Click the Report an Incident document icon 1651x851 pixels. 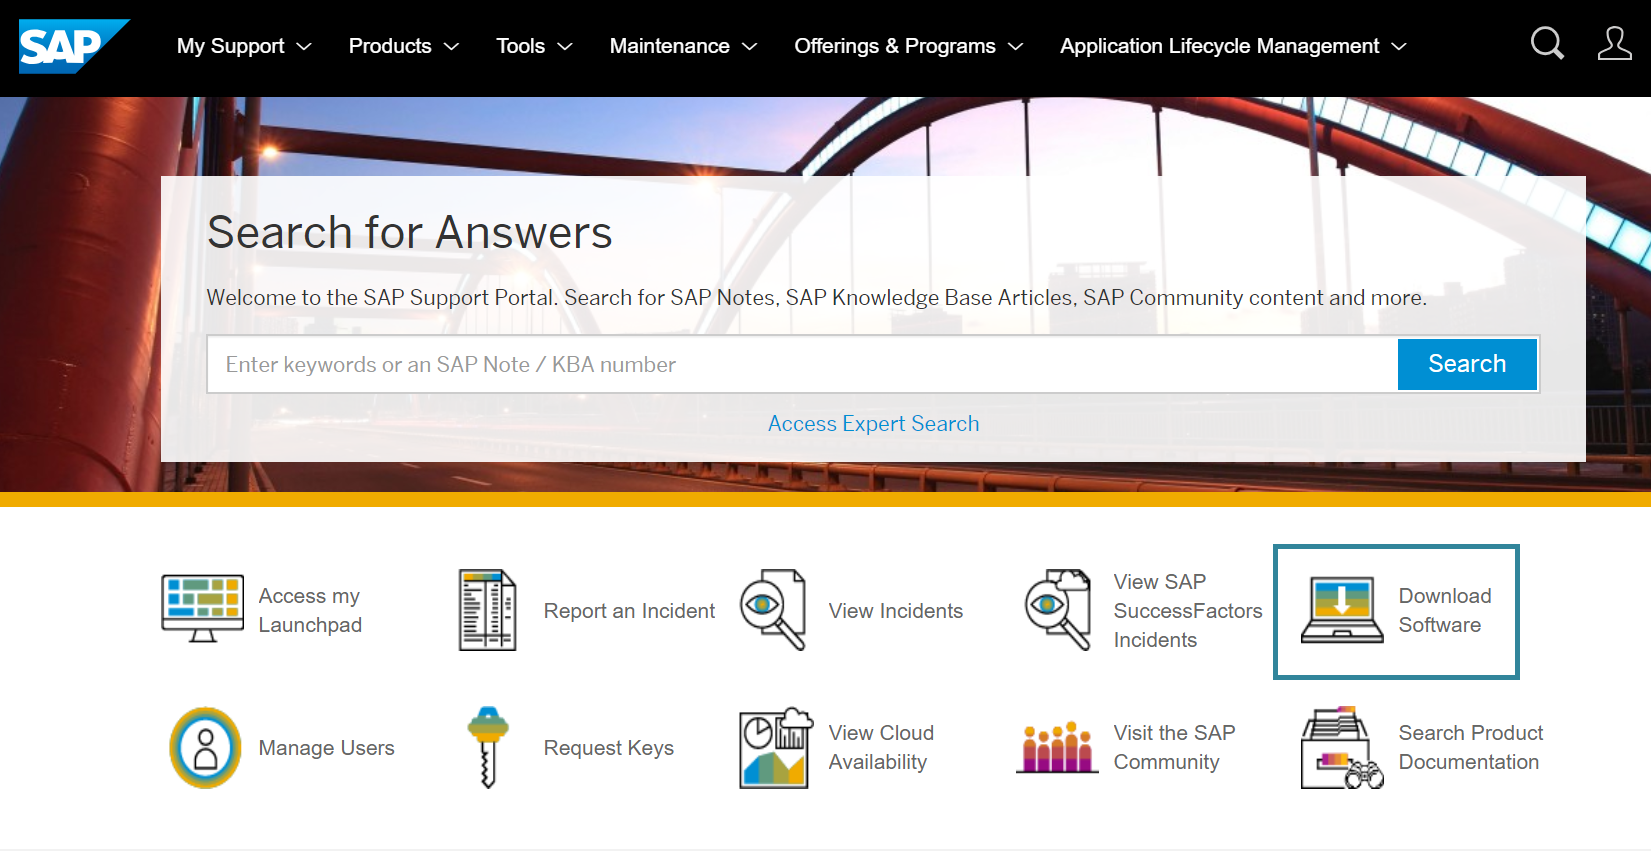488,610
